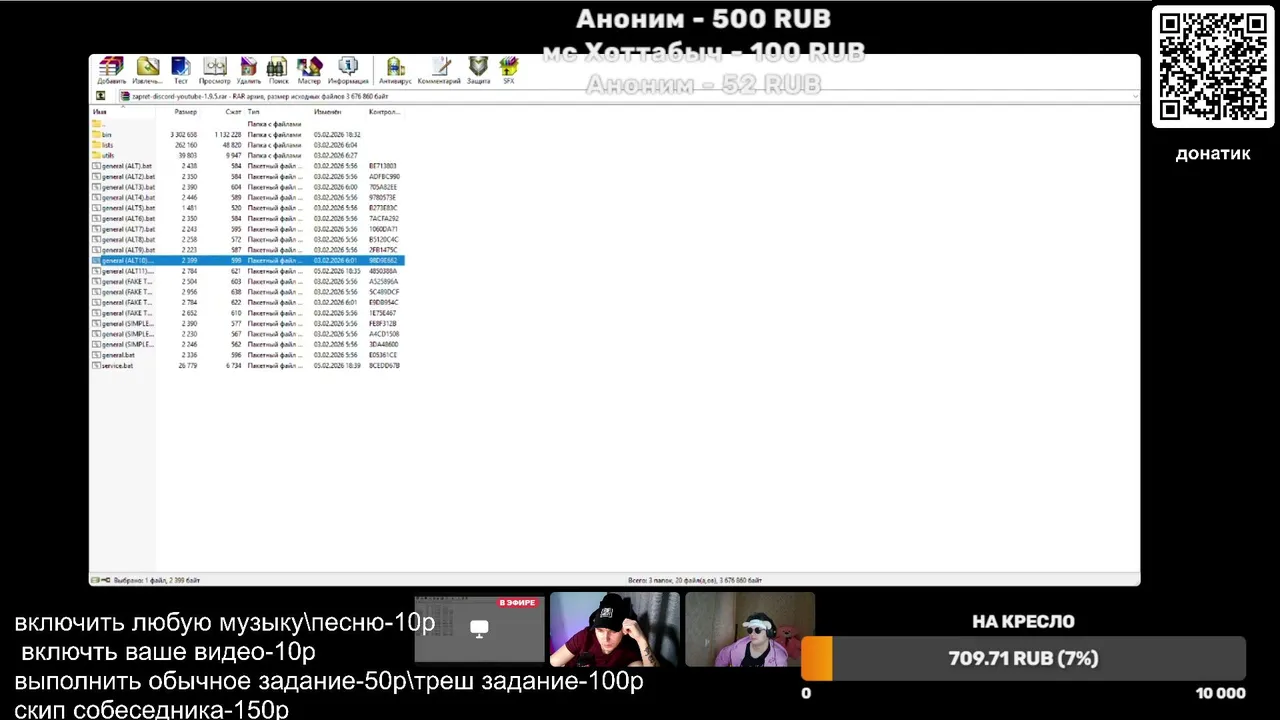Click the webcam of person in black cap

tap(614, 629)
